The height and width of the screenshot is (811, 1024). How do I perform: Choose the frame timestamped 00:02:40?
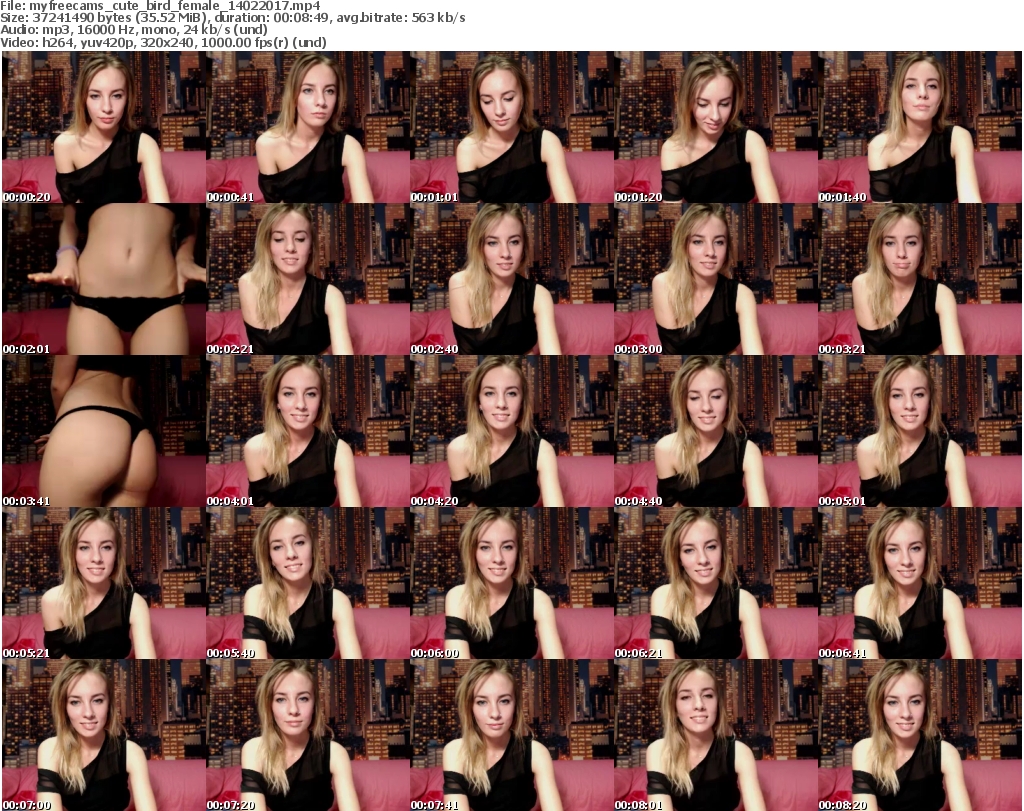coord(512,279)
